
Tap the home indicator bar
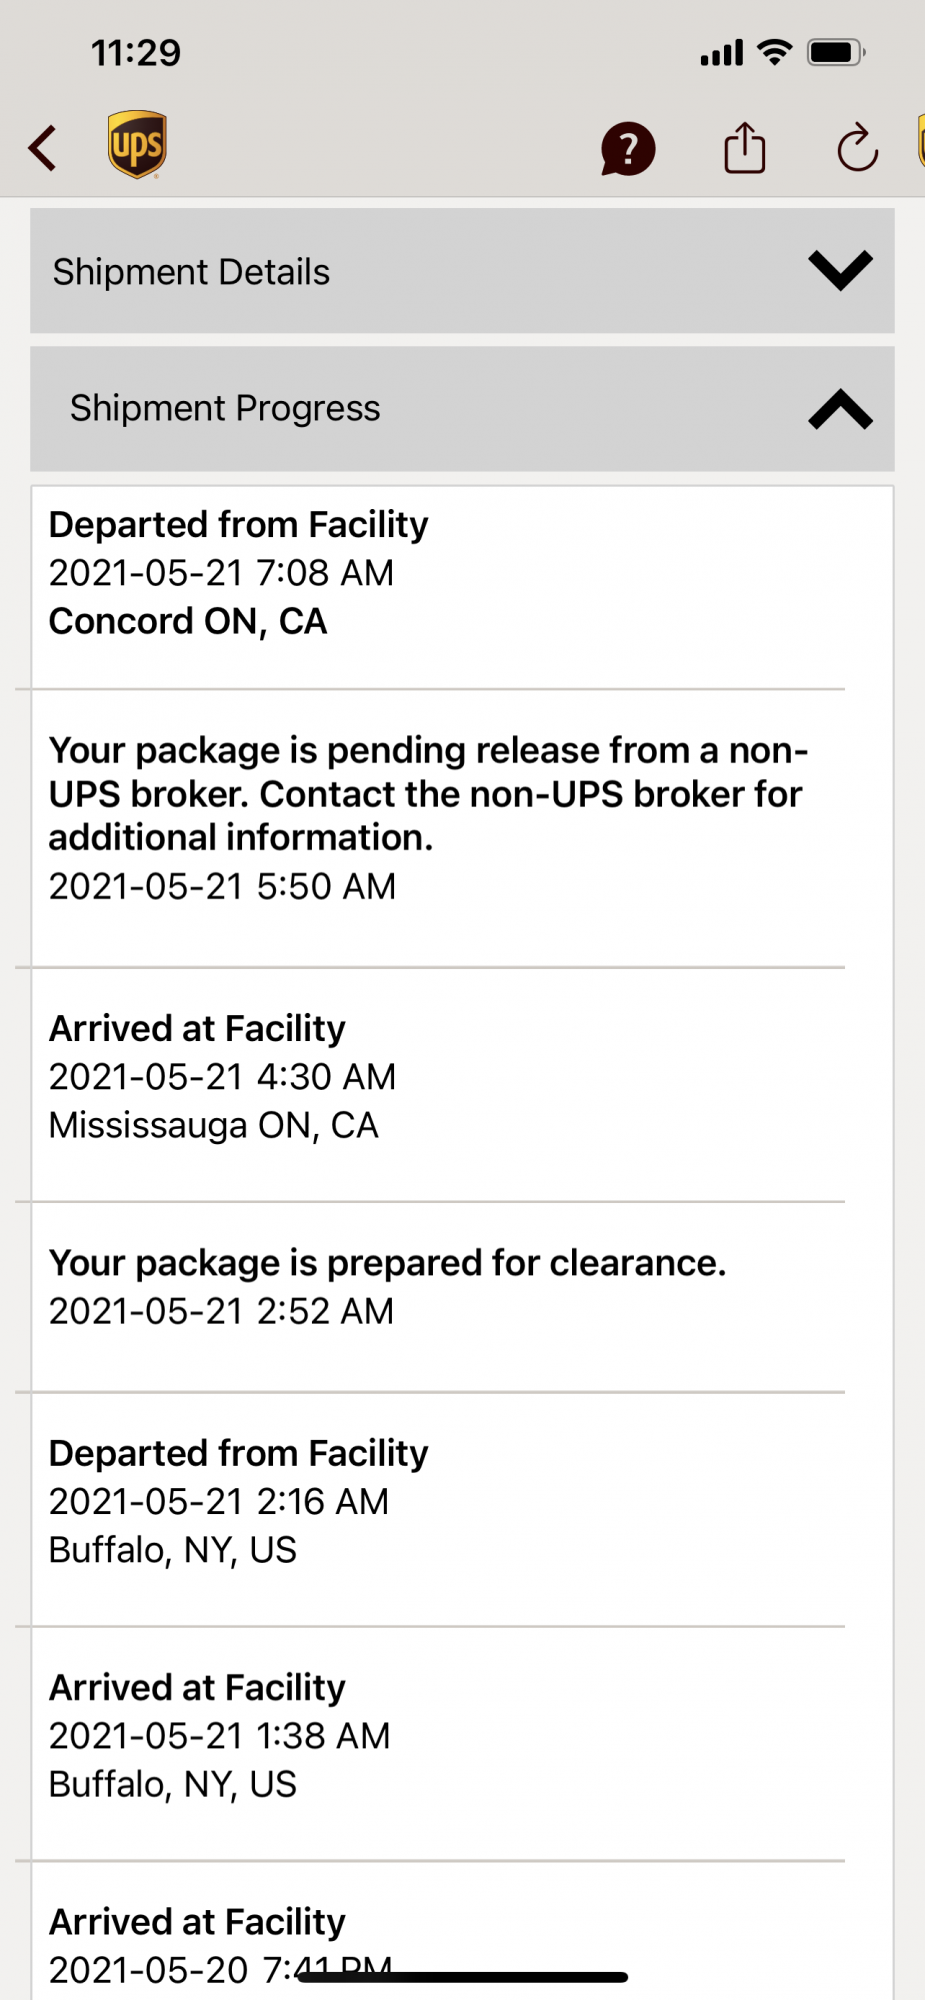[462, 1977]
